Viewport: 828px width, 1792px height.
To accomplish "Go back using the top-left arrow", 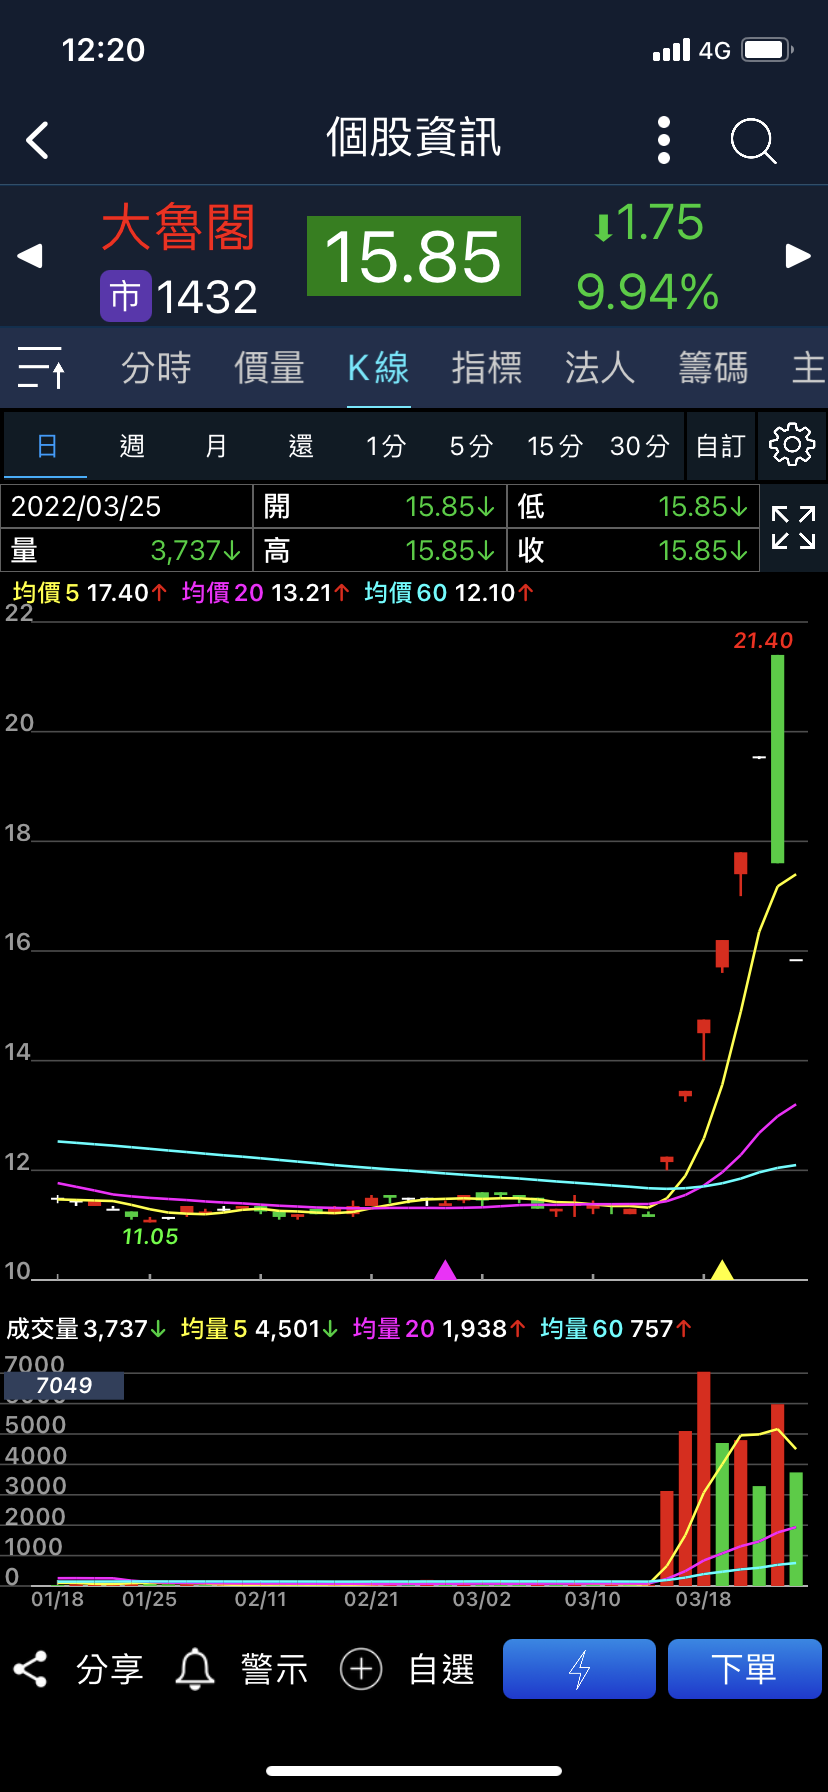I will coord(38,141).
